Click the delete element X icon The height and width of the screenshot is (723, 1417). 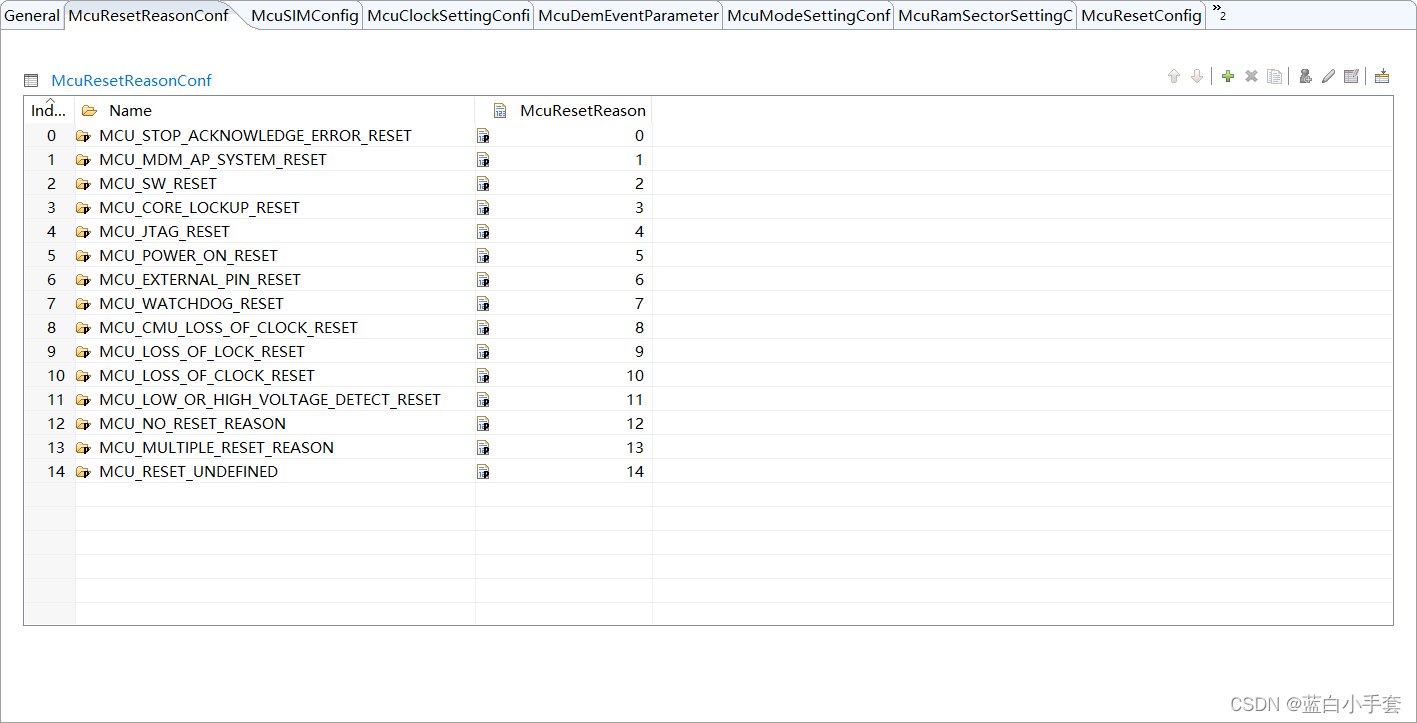pos(1251,76)
